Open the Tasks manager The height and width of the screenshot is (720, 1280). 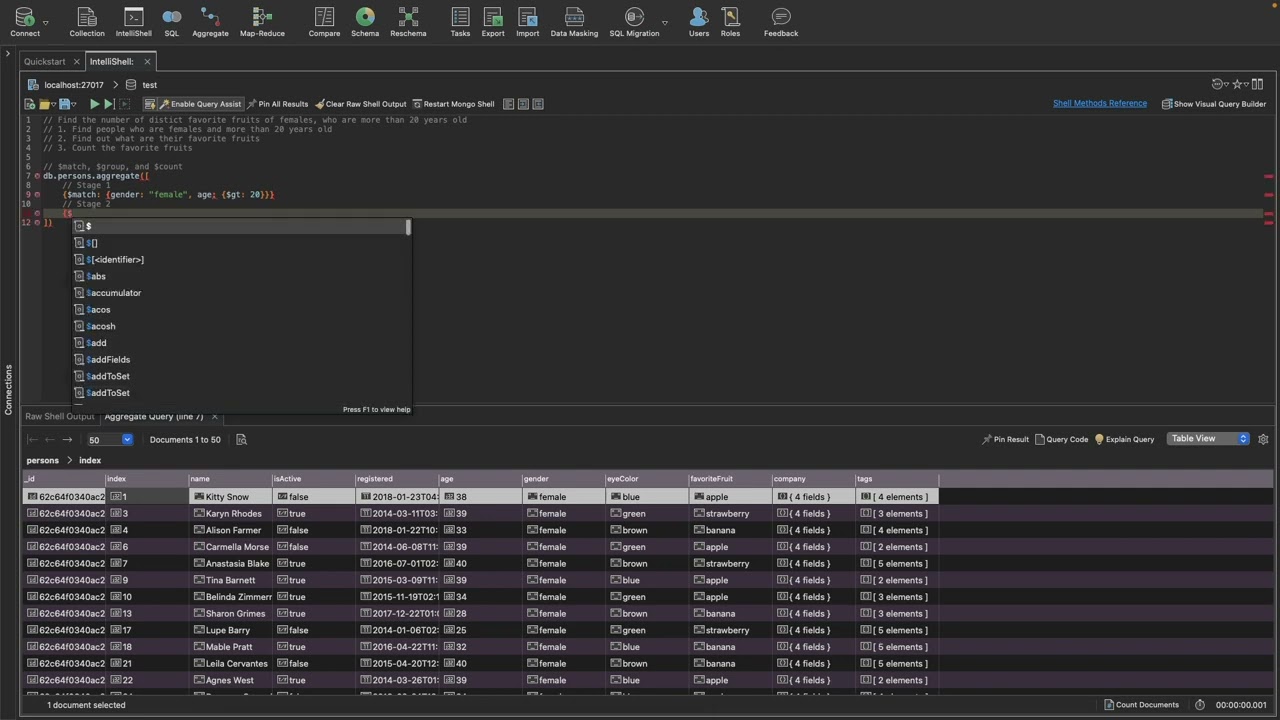point(460,21)
